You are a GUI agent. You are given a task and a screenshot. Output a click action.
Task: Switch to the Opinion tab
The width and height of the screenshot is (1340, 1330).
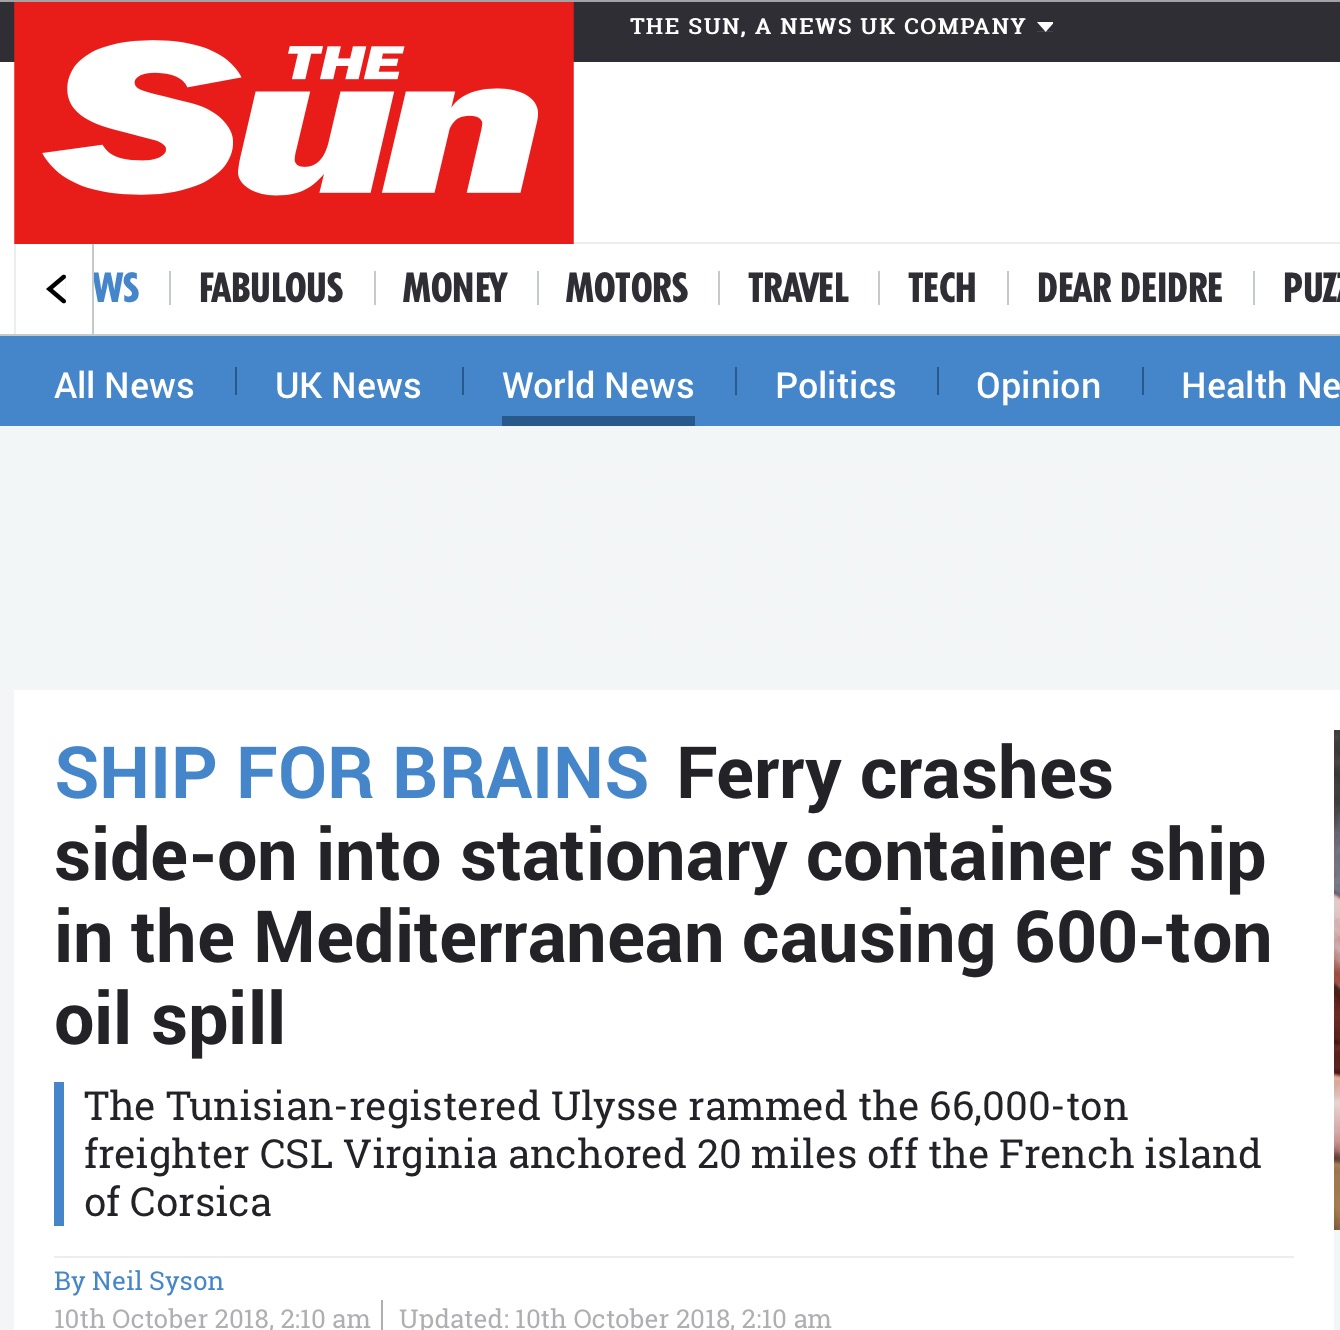(x=1038, y=386)
